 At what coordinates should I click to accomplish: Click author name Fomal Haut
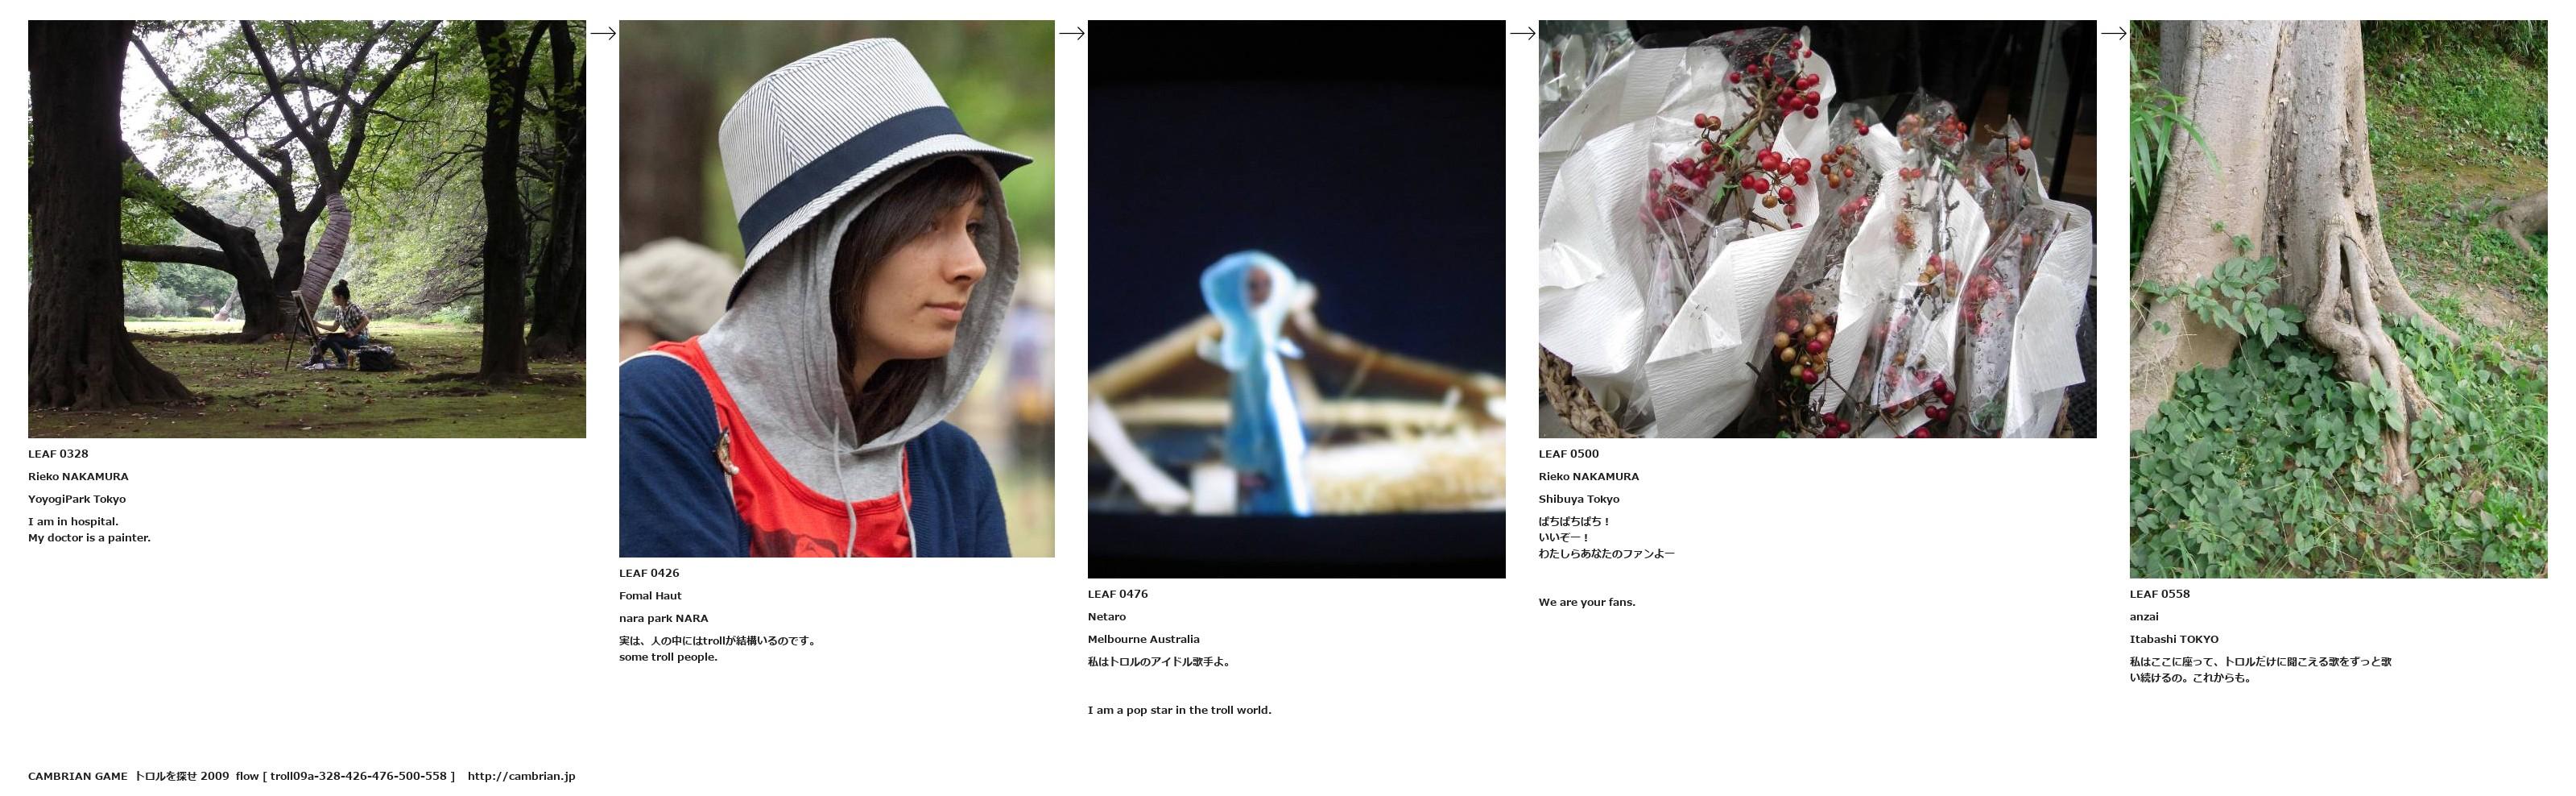650,596
